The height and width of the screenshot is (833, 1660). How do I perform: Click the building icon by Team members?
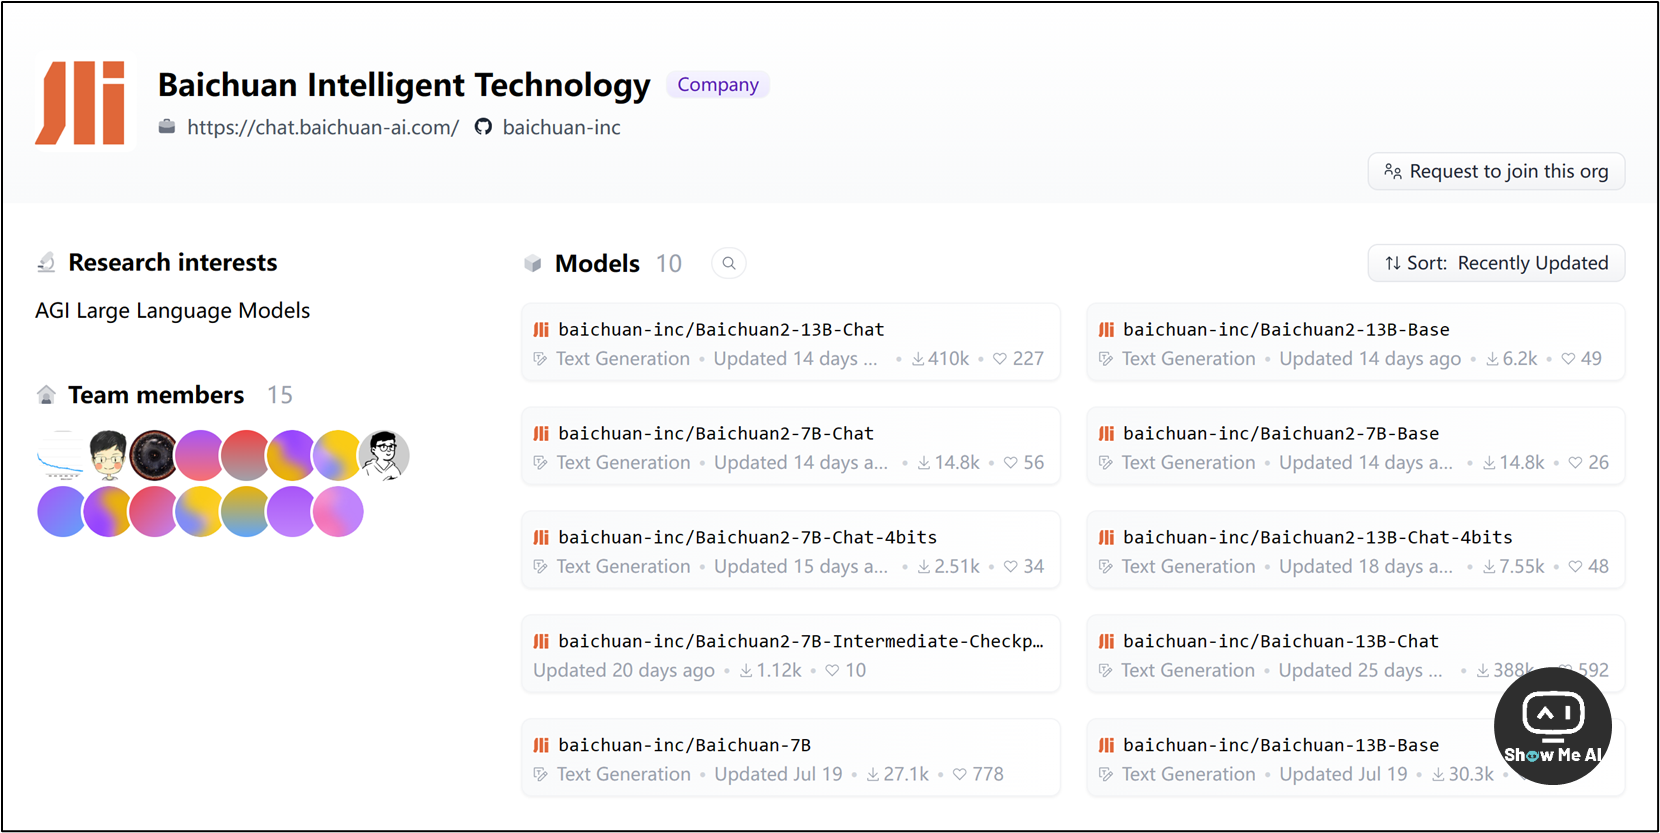coord(46,395)
